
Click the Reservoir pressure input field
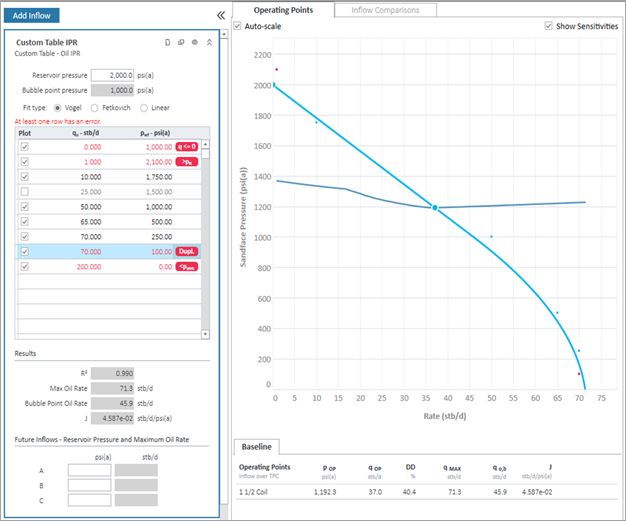[x=112, y=75]
